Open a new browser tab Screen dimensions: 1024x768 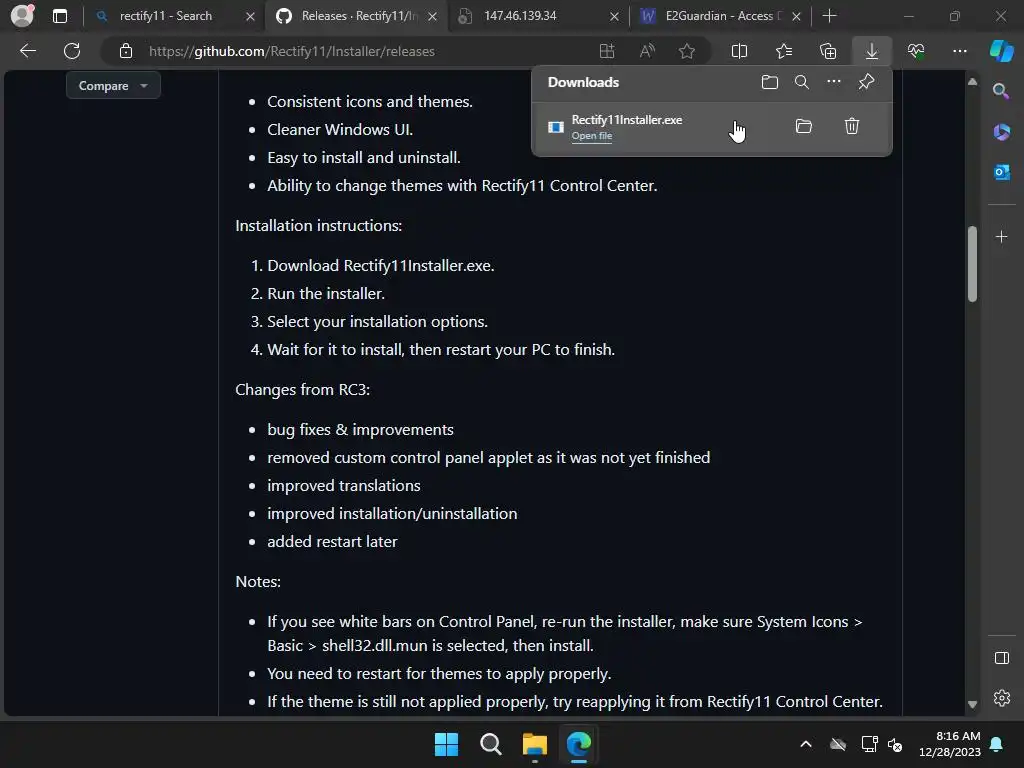[x=829, y=16]
